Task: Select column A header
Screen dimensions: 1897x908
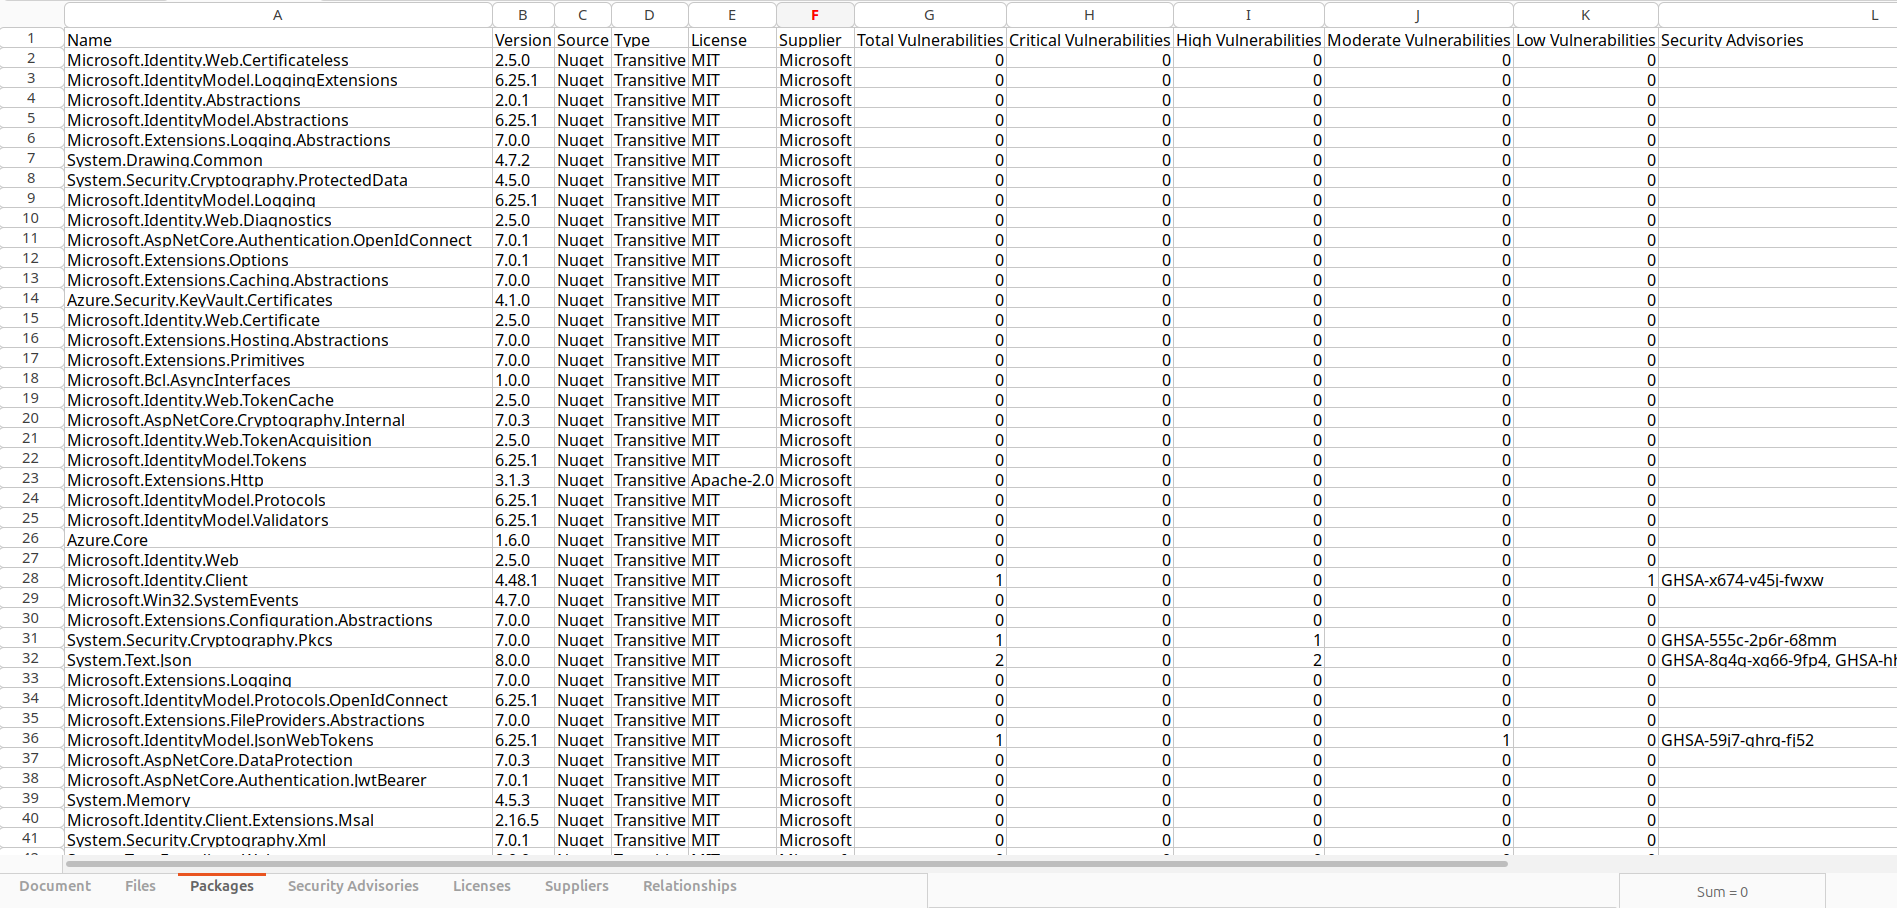Action: 277,15
